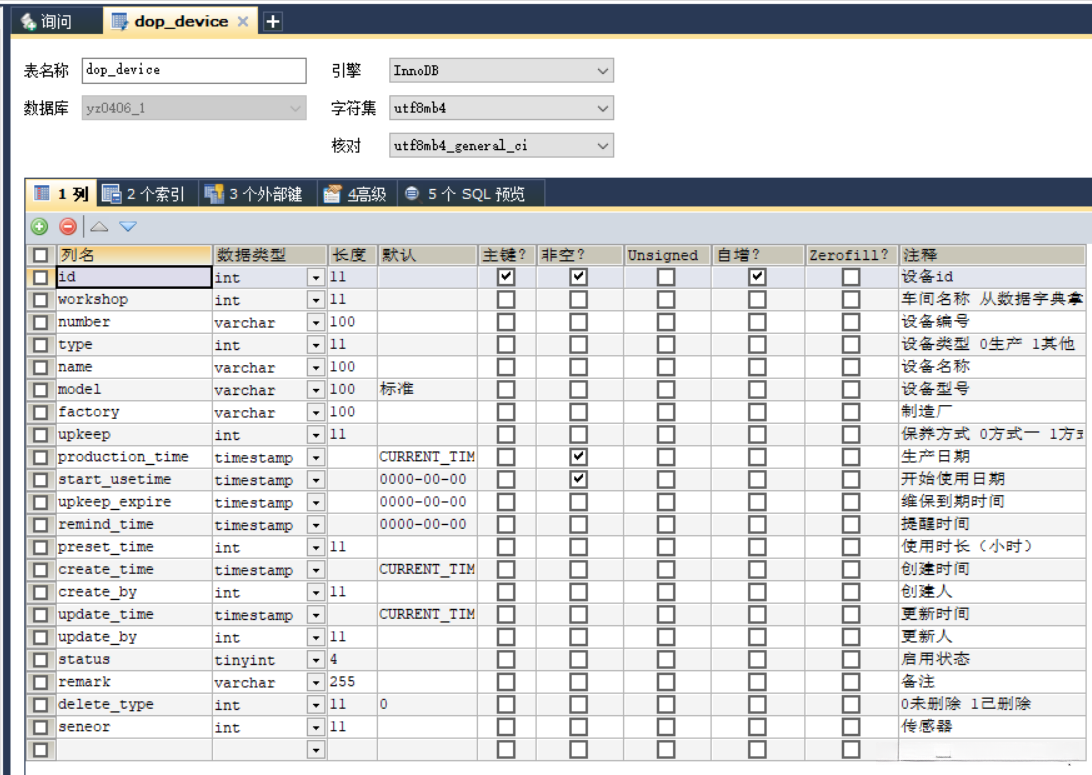Screen dimensions: 1092x775
Task: Click the 长度 column header
Action: tap(352, 255)
